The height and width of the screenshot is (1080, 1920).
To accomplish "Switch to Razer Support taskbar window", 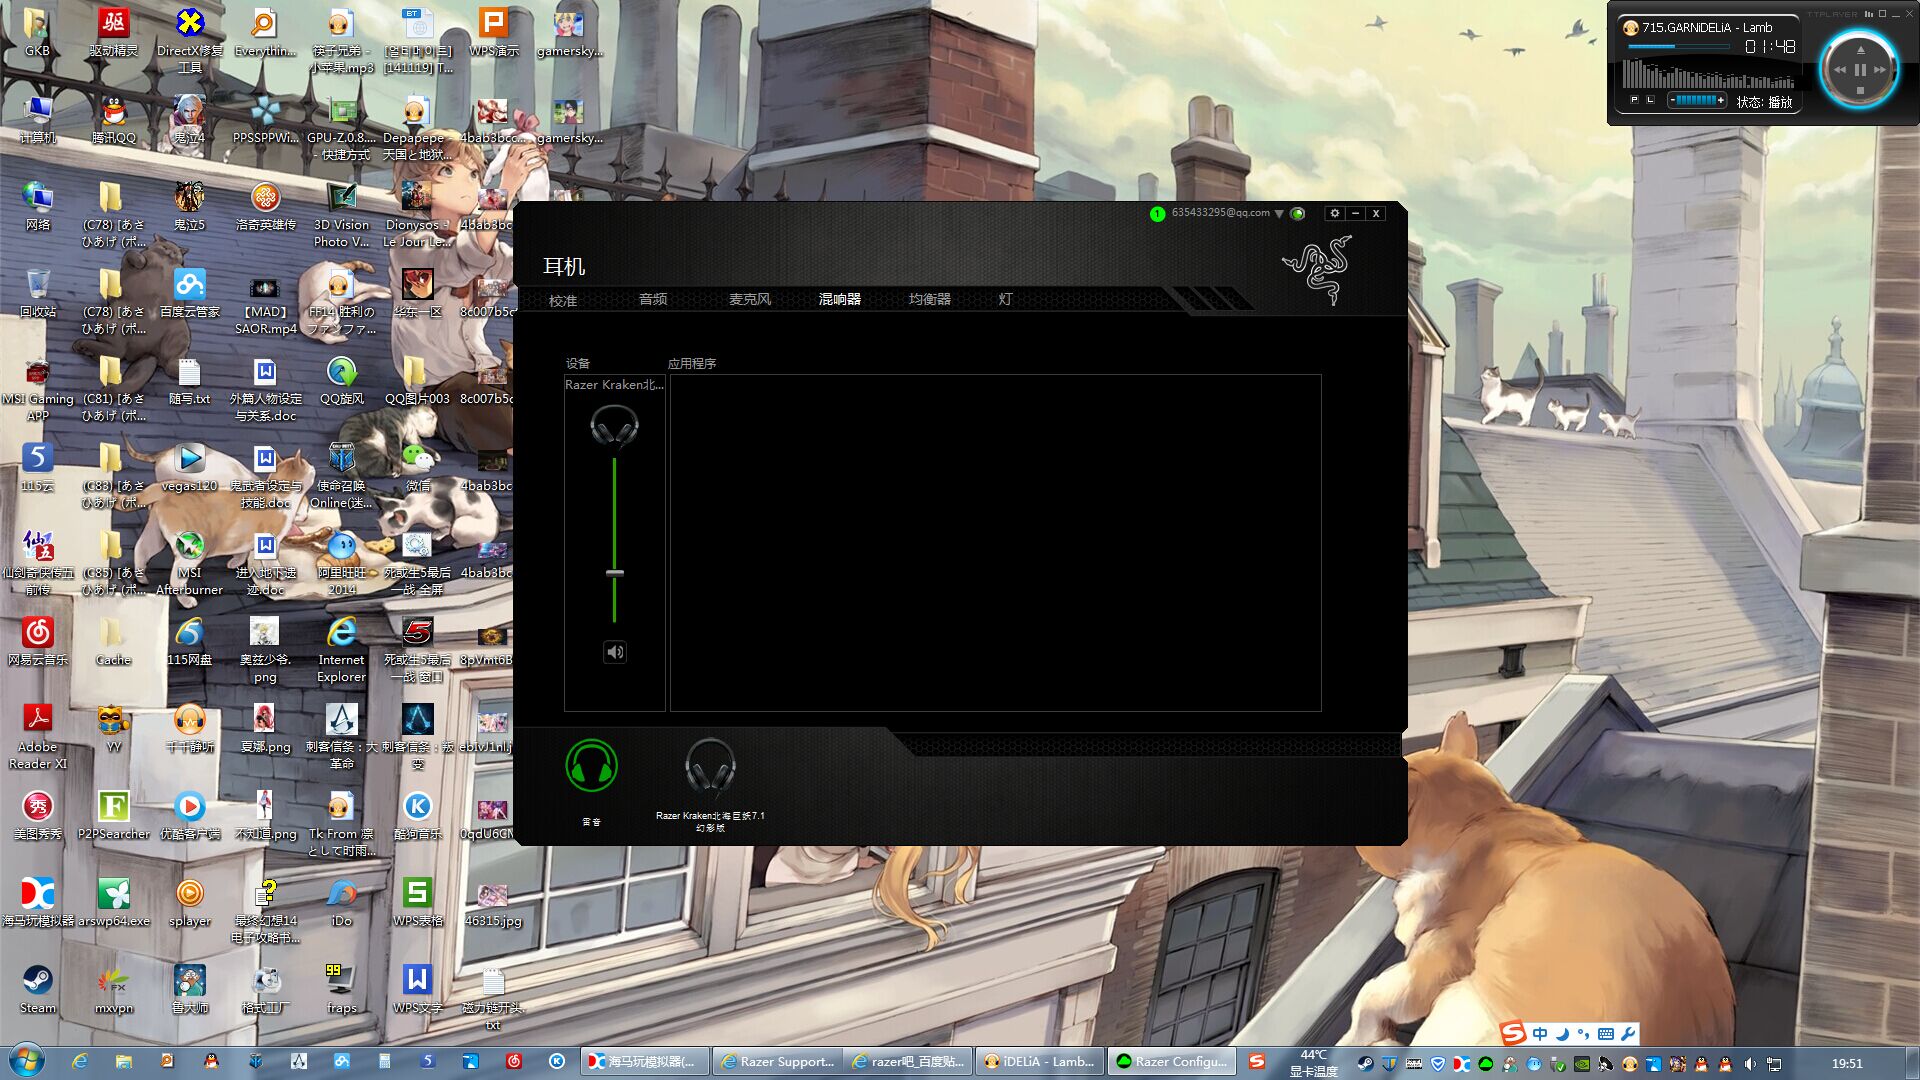I will 778,1061.
